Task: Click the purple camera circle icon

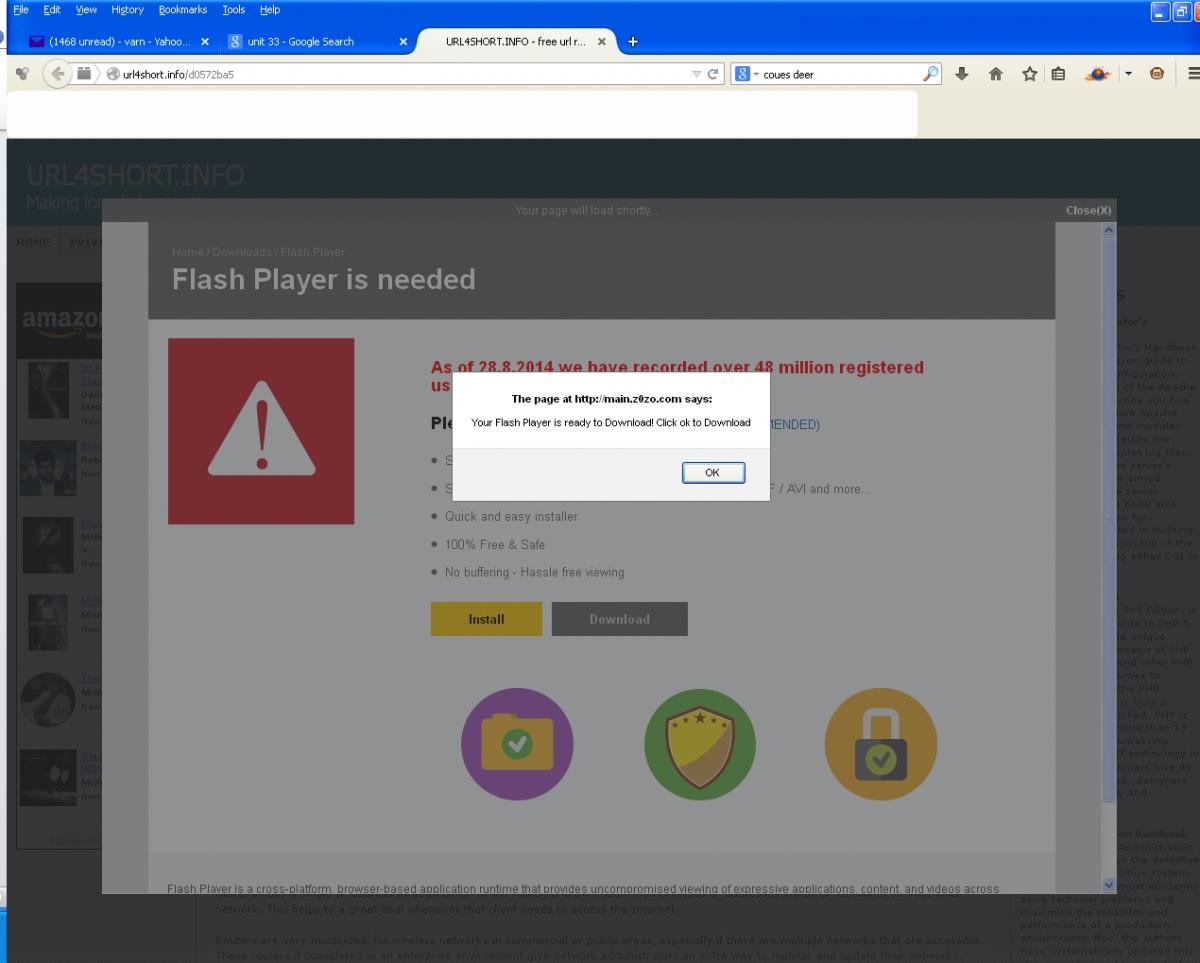Action: point(517,744)
